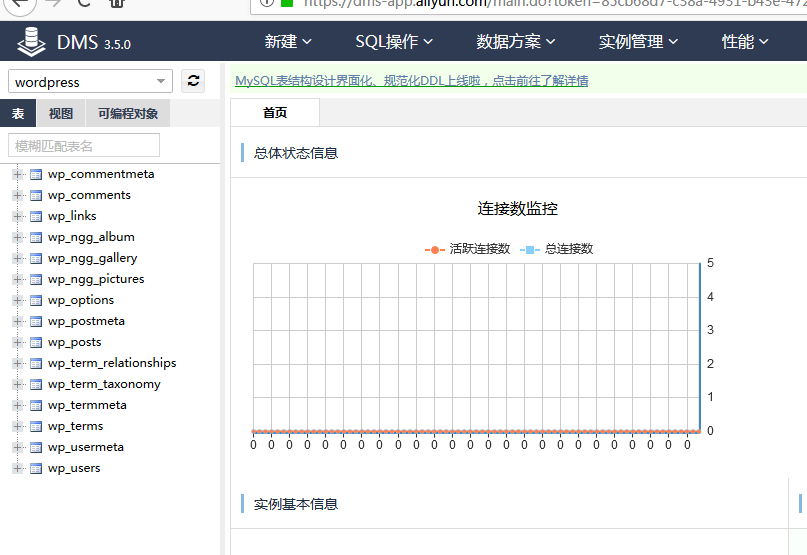Viewport: 807px width, 555px height.
Task: Click the 总体状态信息 section heading
Action: [296, 153]
